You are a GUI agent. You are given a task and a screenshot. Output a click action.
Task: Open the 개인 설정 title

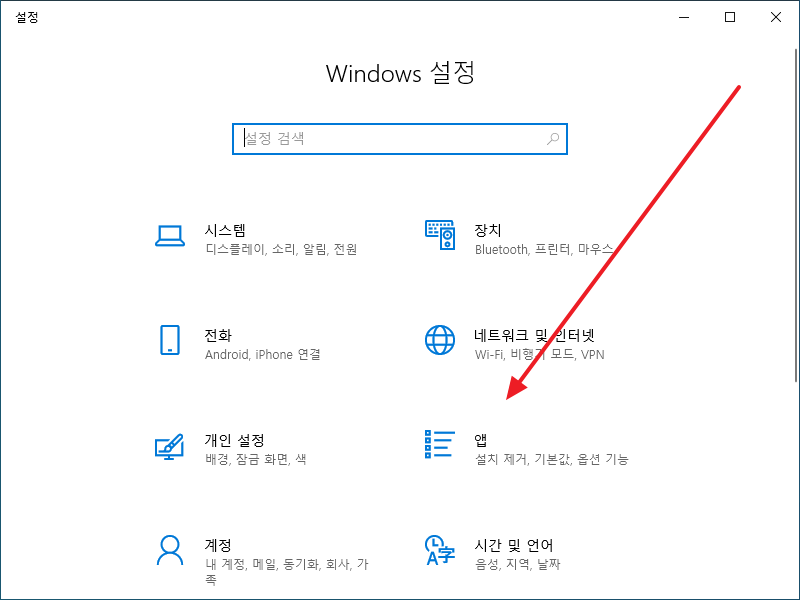(235, 440)
